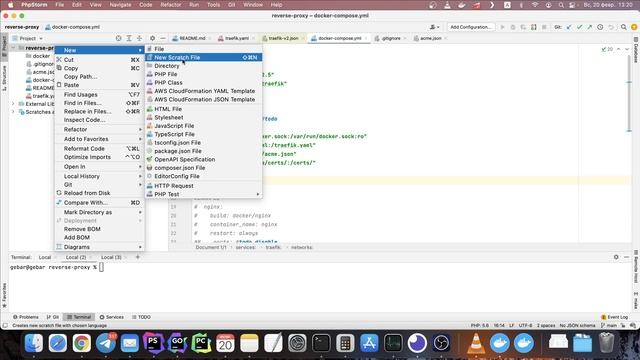This screenshot has height=360, width=640.
Task: Switch to the README.md editor tab
Action: 192,38
